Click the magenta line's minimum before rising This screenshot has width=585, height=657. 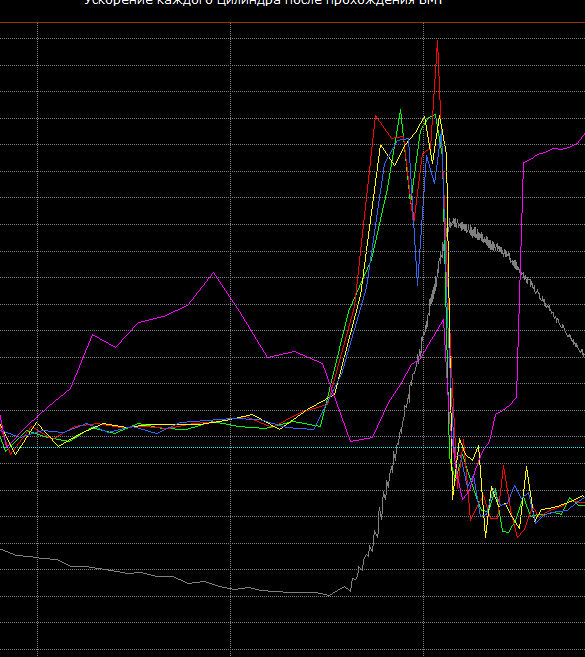click(352, 441)
